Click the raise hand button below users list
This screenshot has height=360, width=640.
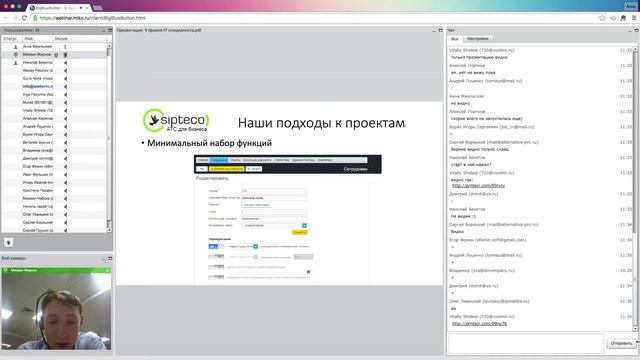(9, 242)
